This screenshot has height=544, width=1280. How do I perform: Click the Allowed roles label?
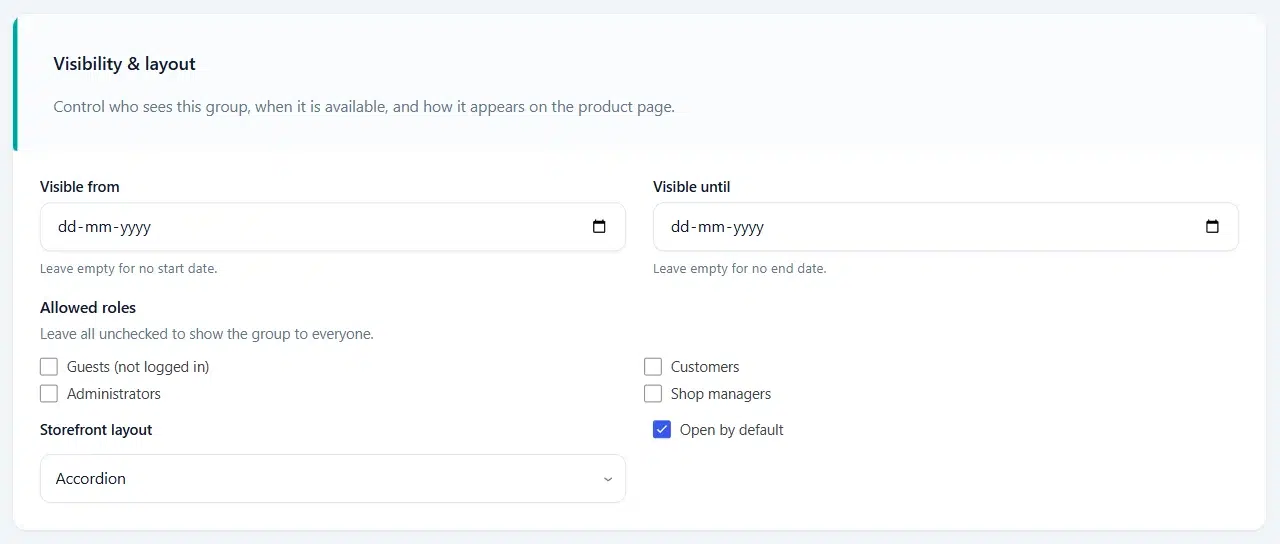[88, 308]
